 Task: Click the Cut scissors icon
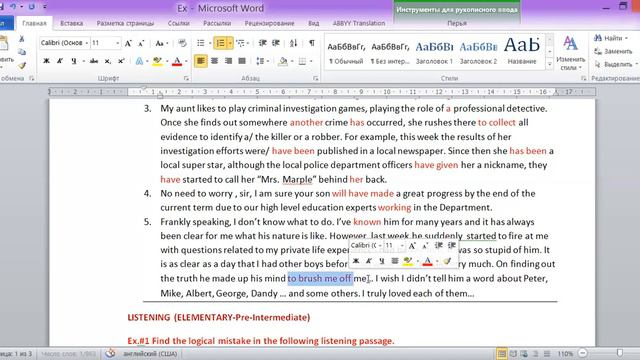[x=22, y=39]
